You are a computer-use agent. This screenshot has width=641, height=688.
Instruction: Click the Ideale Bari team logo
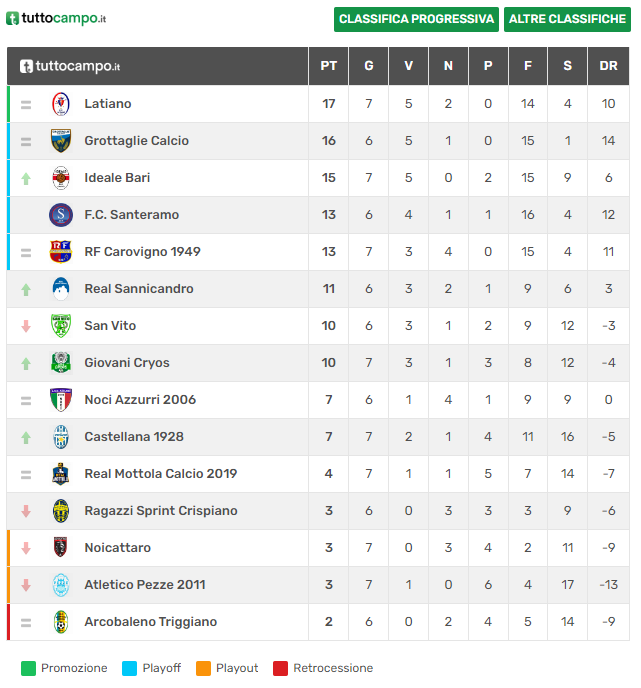coord(61,178)
